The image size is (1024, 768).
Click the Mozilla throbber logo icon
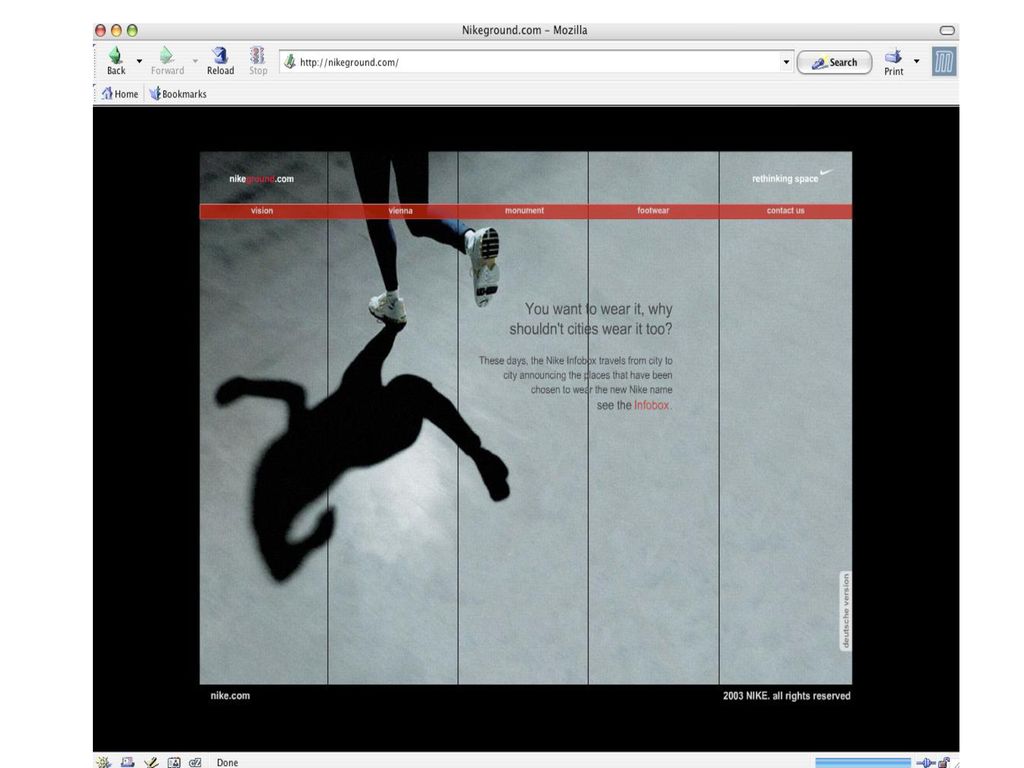(944, 62)
